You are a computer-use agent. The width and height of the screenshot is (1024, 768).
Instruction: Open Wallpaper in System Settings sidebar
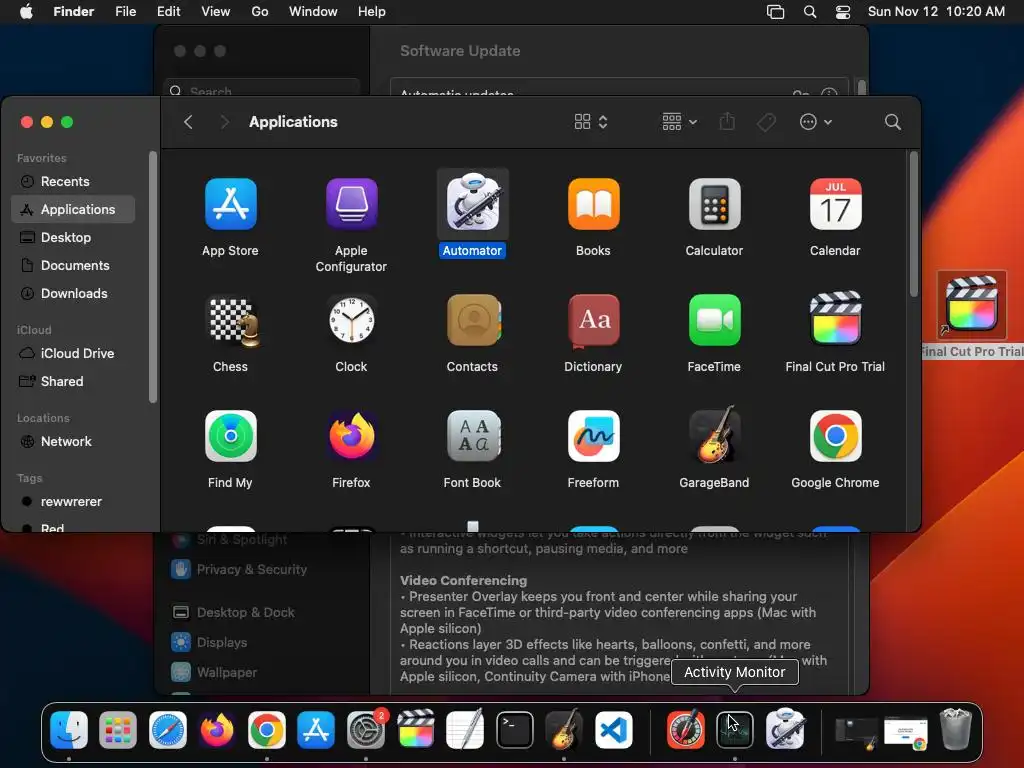[x=214, y=673]
